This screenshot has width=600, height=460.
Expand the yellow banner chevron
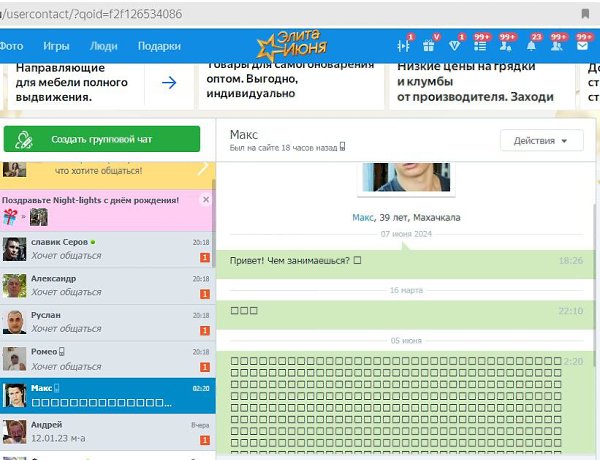point(203,169)
